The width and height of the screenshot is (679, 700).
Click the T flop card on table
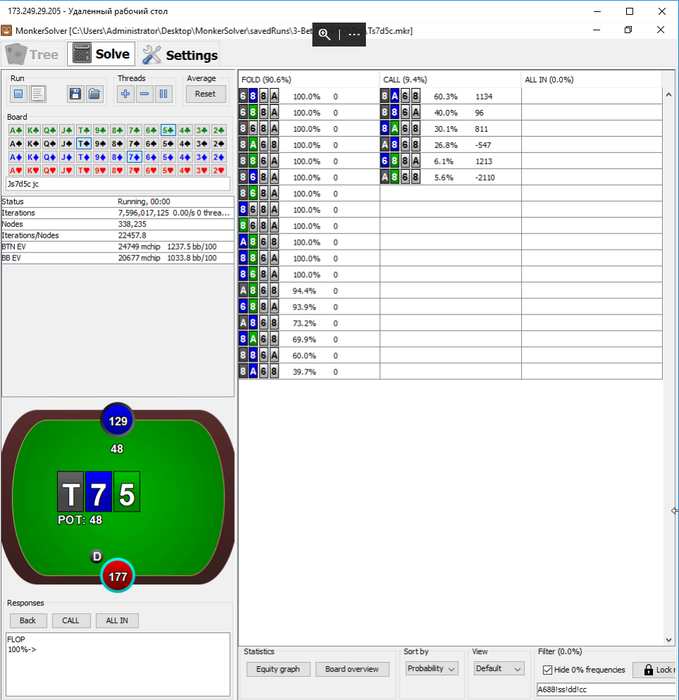coord(71,492)
